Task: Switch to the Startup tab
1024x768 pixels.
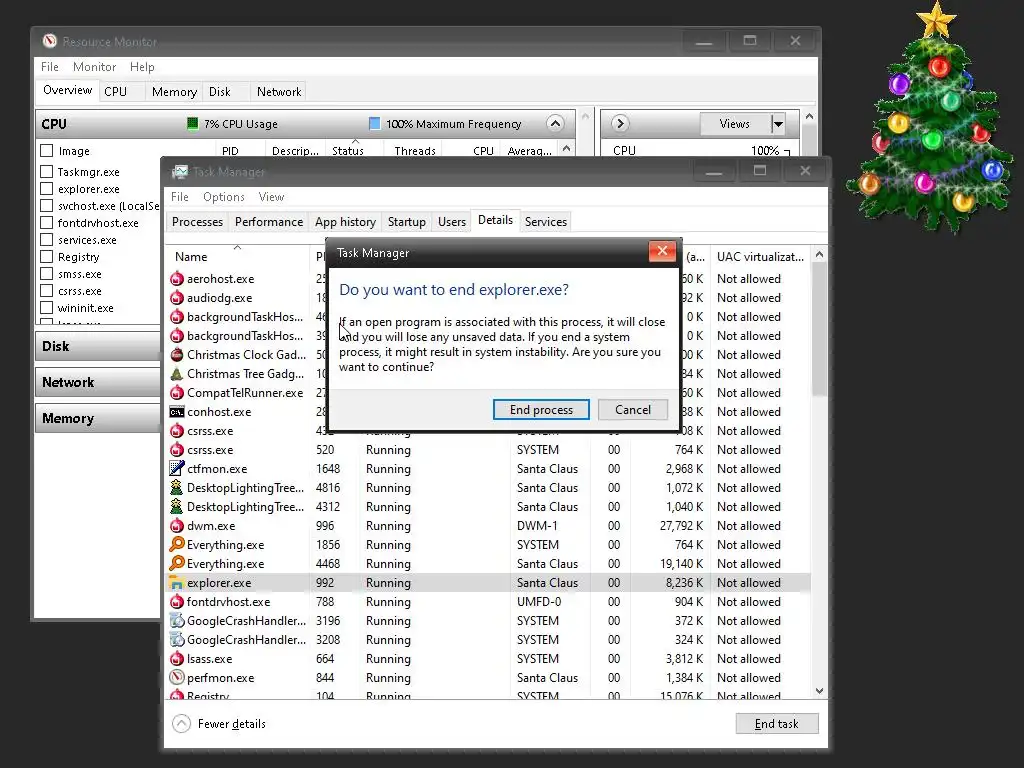Action: (406, 222)
